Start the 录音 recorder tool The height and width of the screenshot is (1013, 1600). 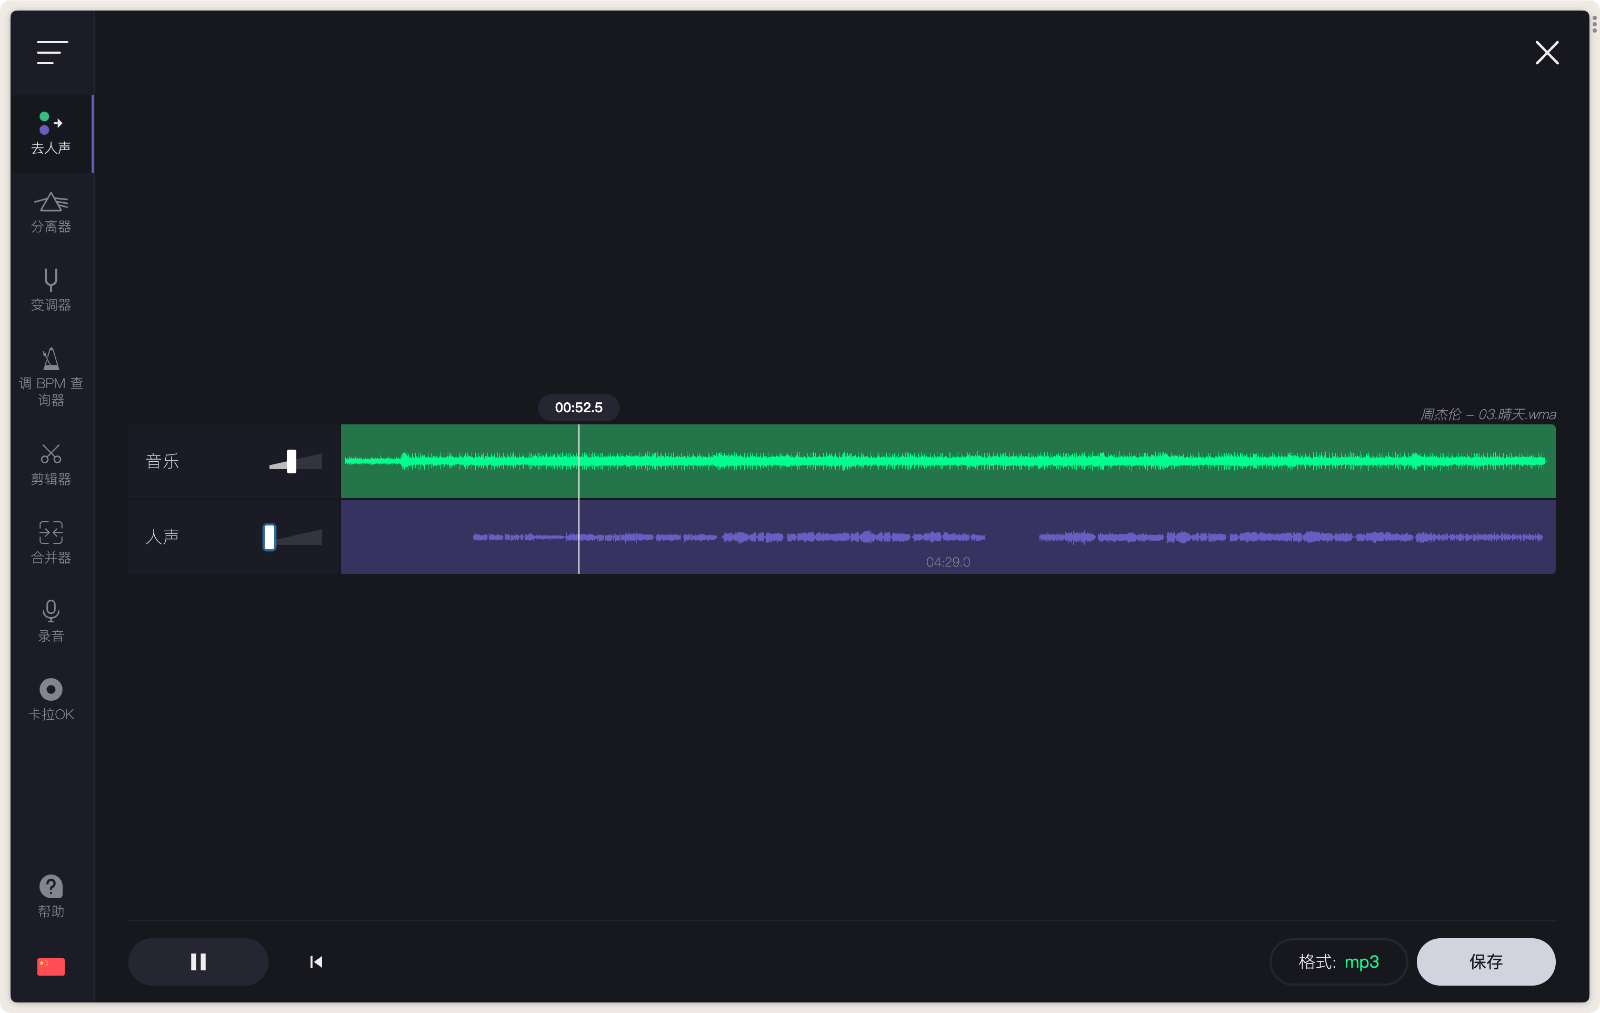coord(51,619)
